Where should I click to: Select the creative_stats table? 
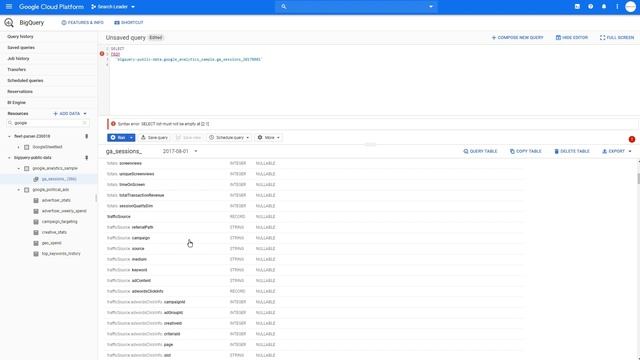coord(54,232)
